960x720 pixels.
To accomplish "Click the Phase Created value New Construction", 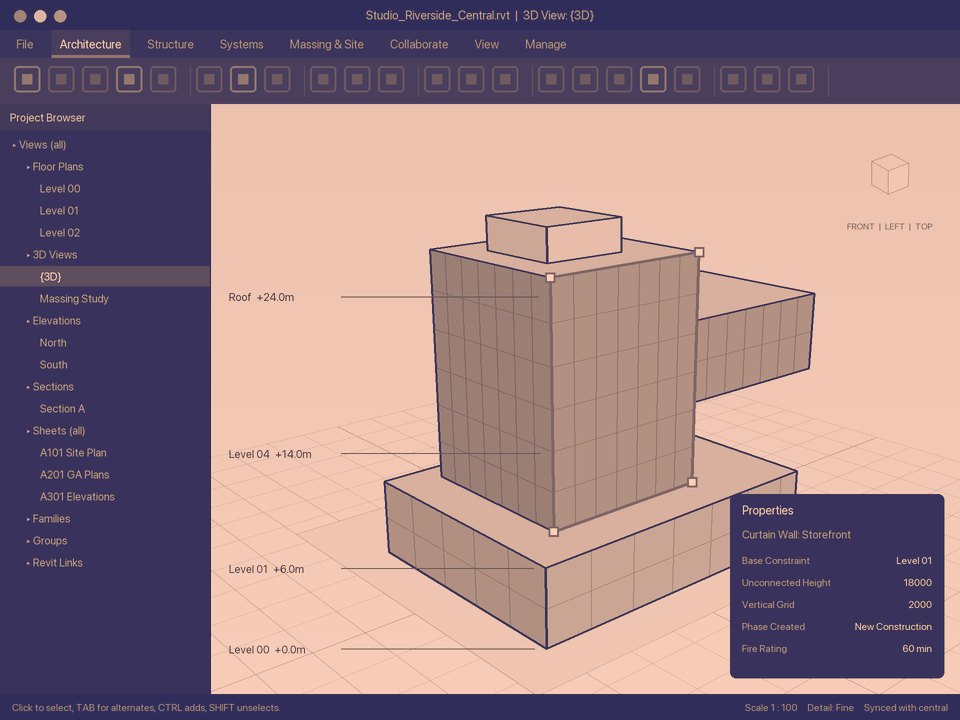I will pyautogui.click(x=893, y=627).
